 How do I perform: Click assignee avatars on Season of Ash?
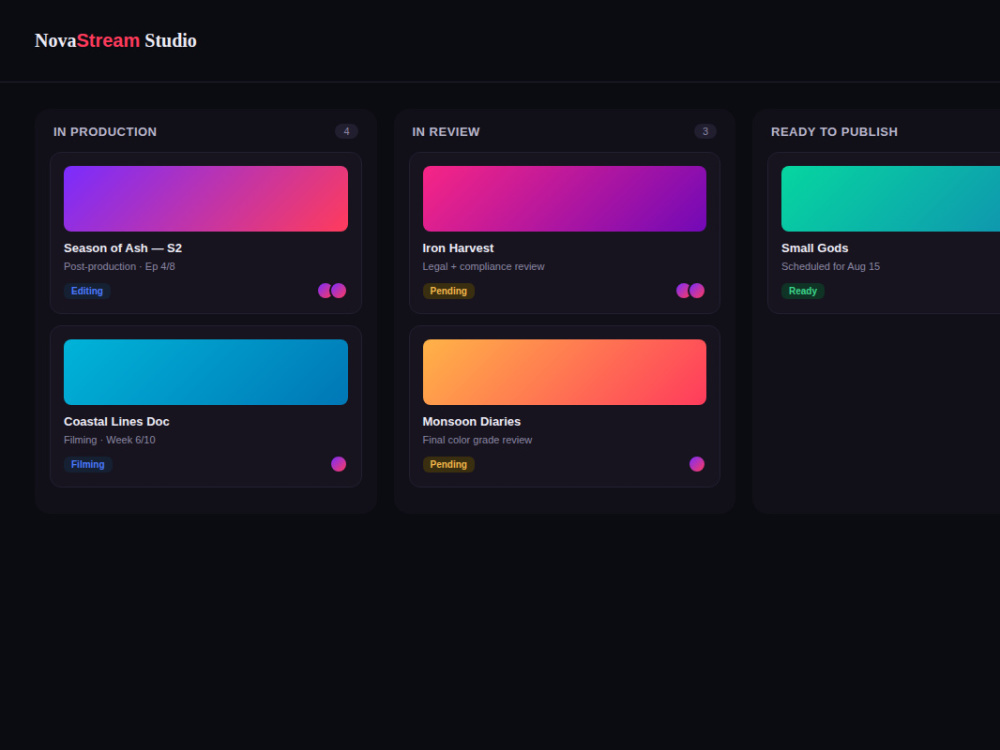tap(332, 291)
